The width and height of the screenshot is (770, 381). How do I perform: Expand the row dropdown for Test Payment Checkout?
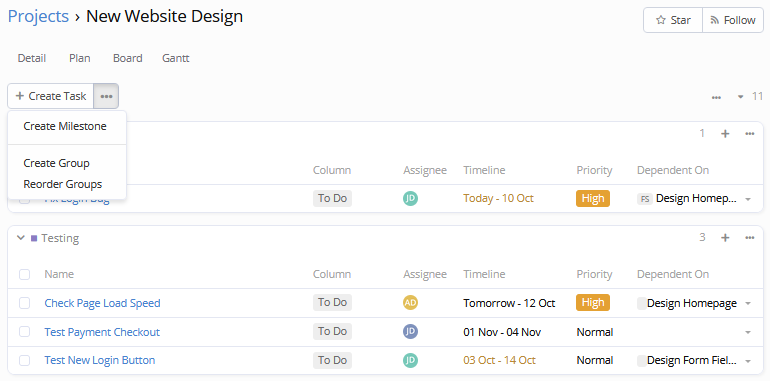point(748,332)
